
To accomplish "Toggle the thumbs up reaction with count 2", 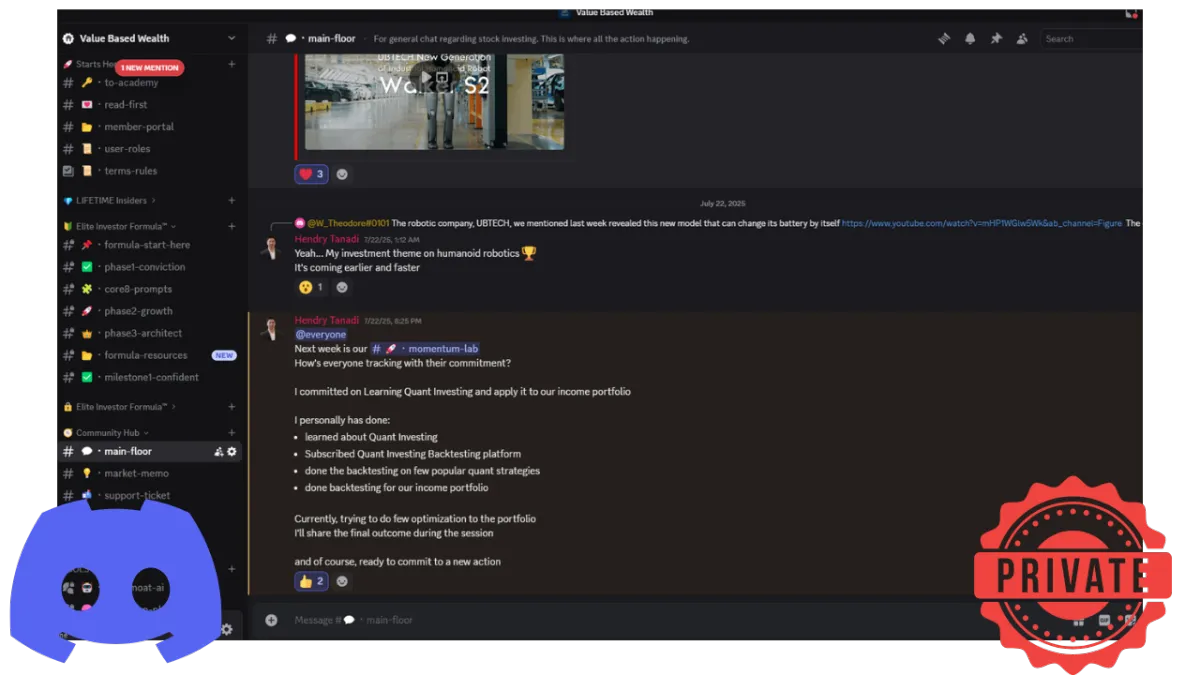I will click(311, 581).
